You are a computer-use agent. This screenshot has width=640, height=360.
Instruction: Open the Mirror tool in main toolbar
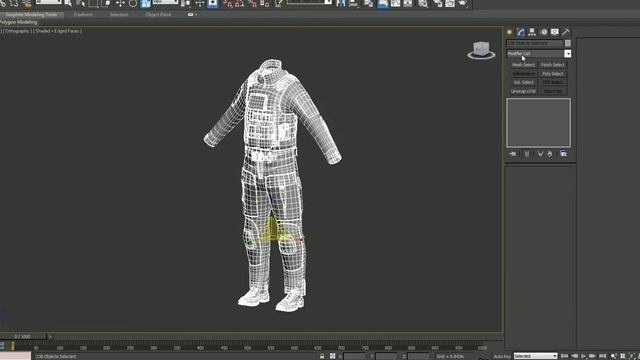tap(341, 3)
